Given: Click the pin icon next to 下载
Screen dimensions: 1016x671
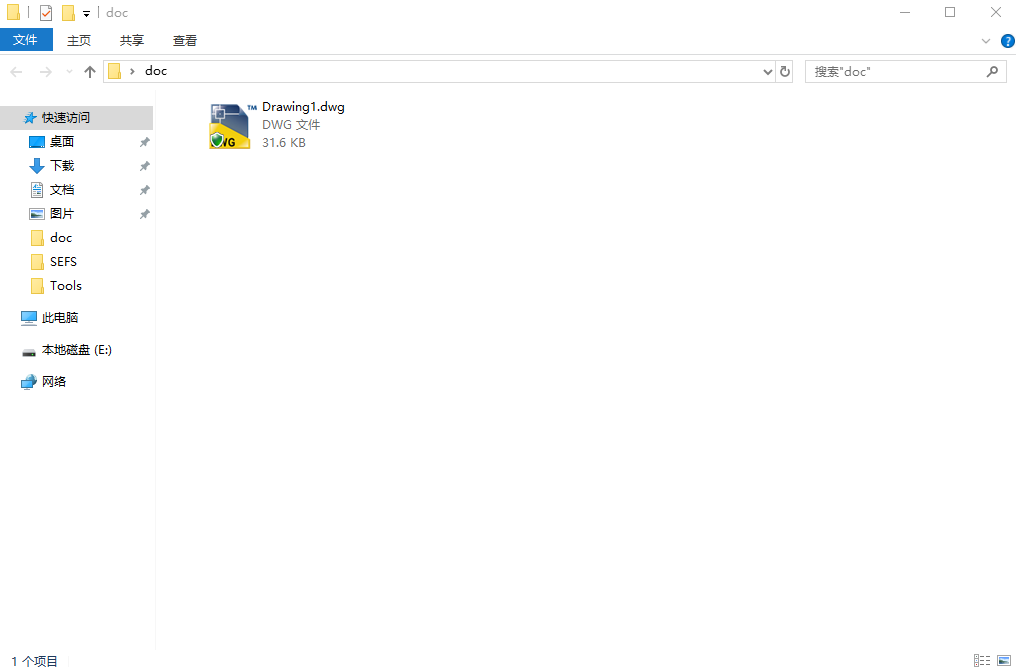Looking at the screenshot, I should point(144,166).
